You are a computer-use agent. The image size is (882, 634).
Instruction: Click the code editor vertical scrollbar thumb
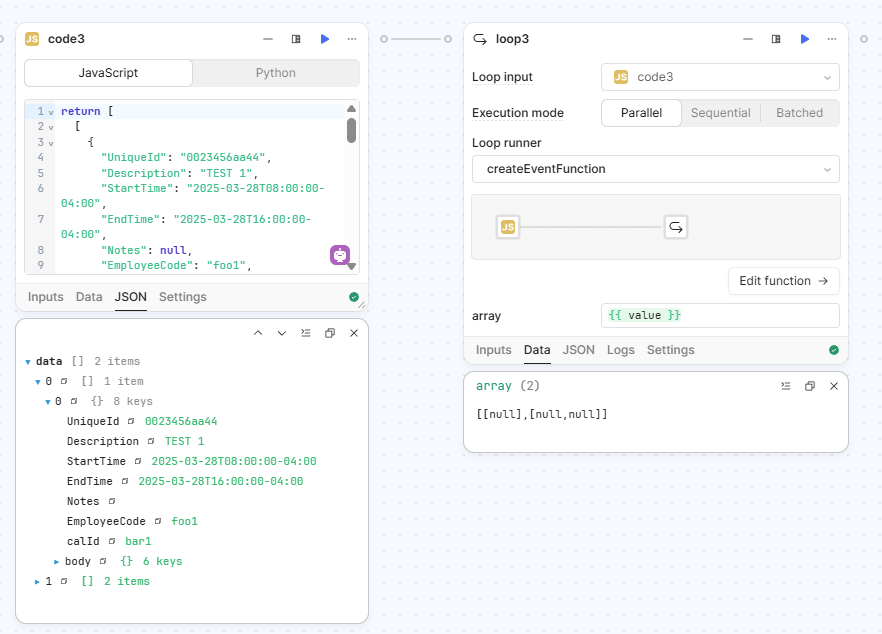coord(352,131)
